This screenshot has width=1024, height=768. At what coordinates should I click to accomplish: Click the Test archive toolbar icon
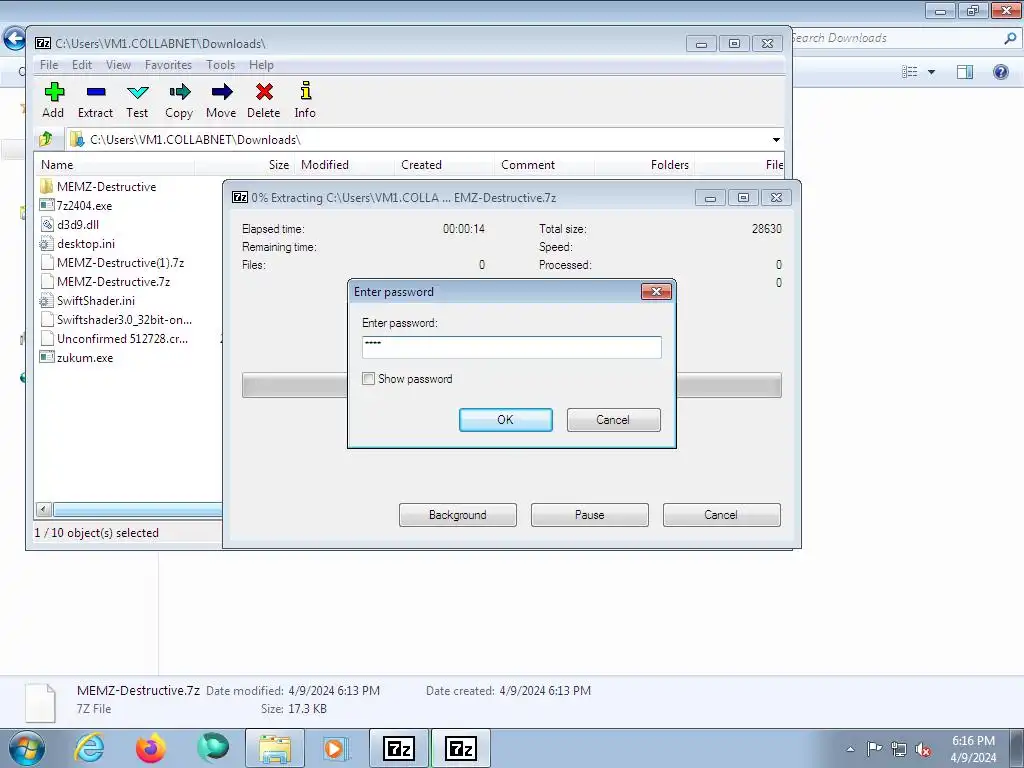pos(137,100)
